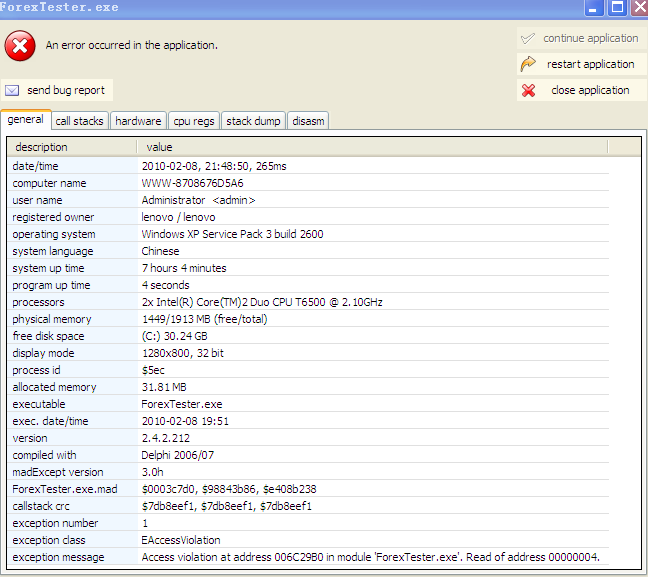Close the ForexTester.exe error window

(639, 7)
